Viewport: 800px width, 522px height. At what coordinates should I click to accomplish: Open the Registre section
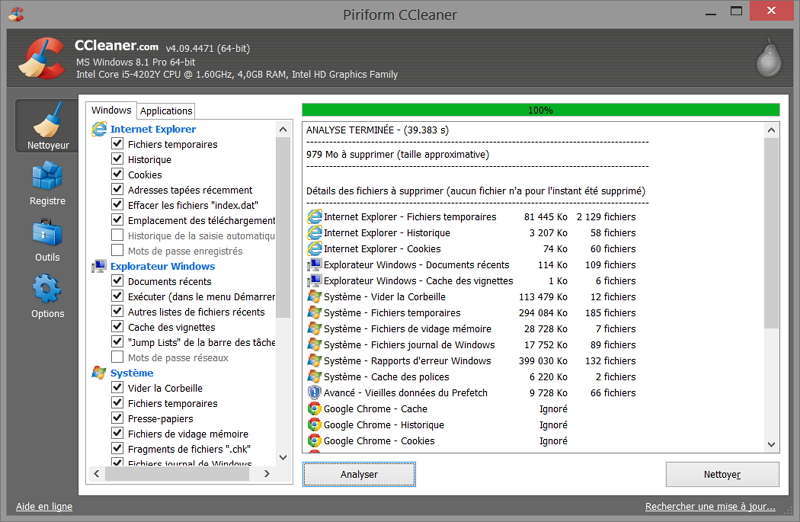point(47,183)
